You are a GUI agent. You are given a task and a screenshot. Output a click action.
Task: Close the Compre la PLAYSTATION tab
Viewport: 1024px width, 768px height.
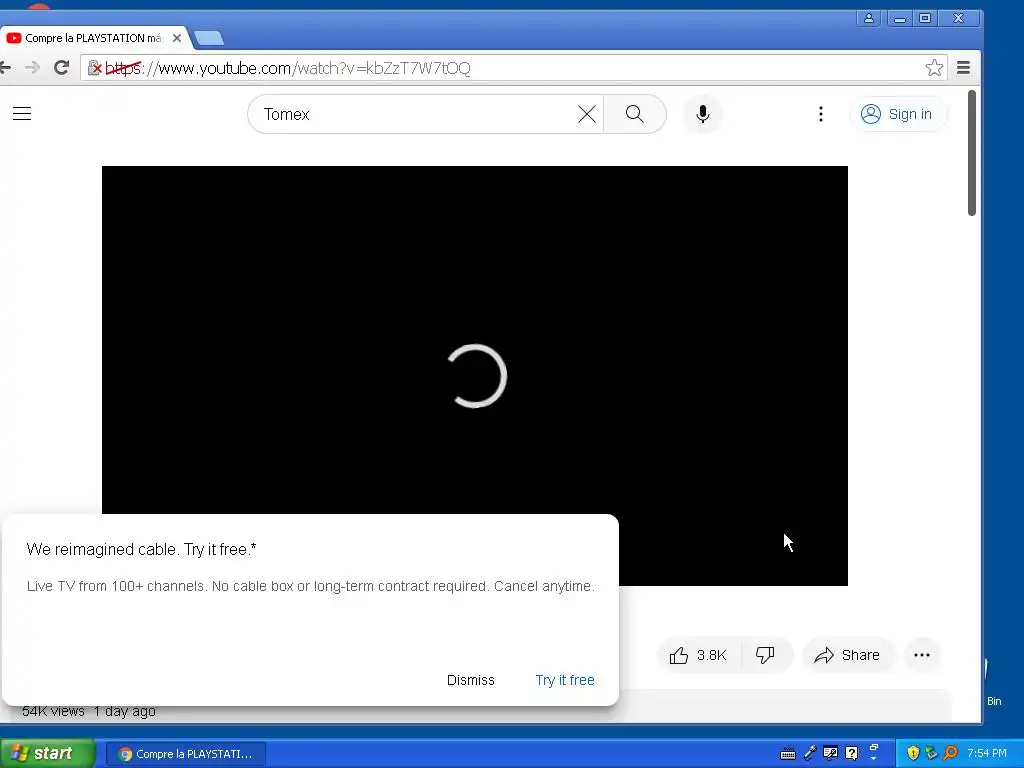(177, 38)
